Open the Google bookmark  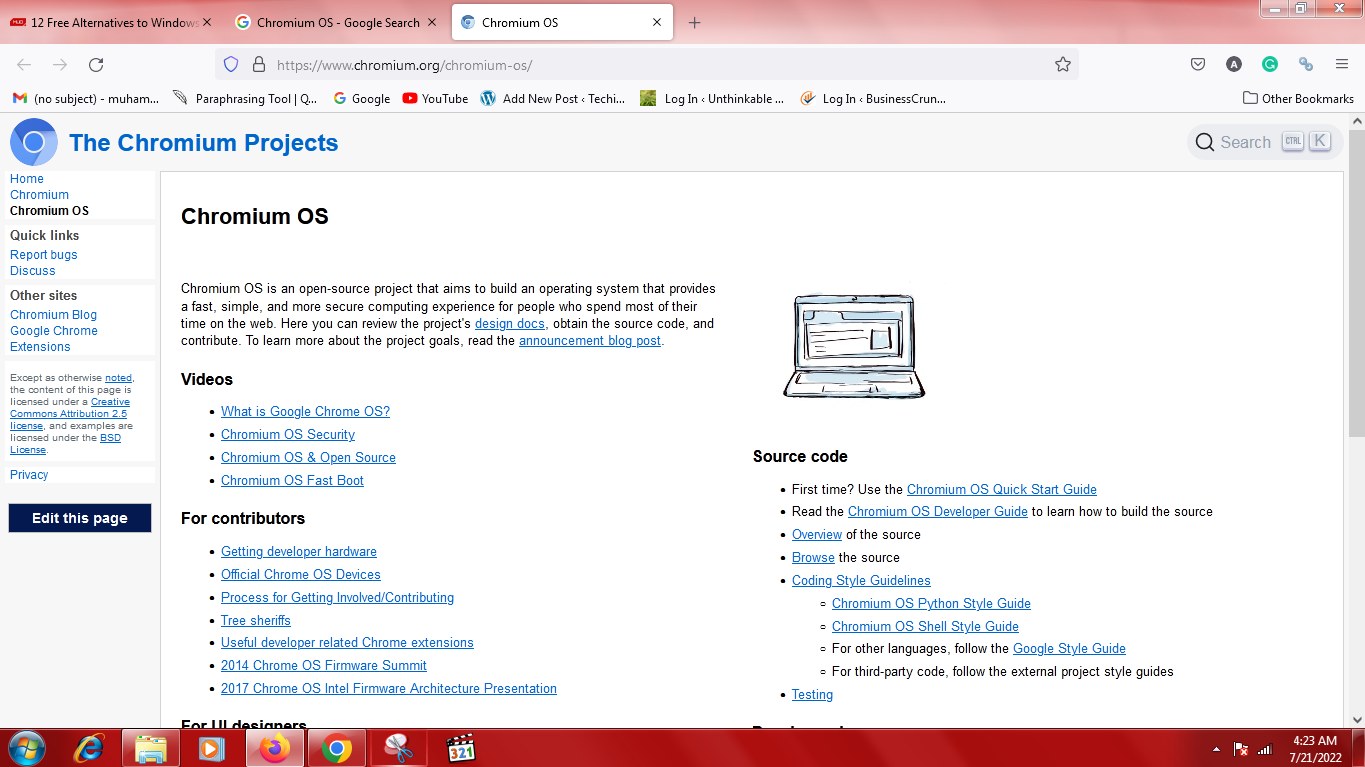[361, 98]
